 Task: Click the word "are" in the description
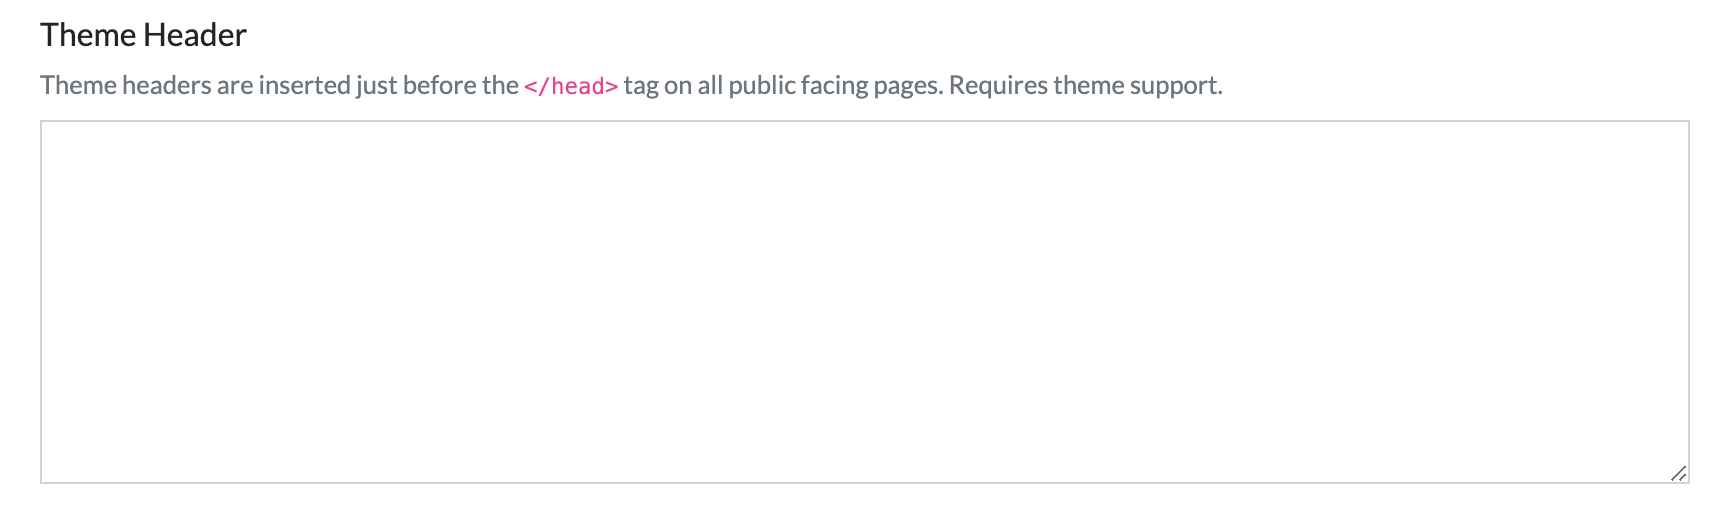[x=235, y=86]
